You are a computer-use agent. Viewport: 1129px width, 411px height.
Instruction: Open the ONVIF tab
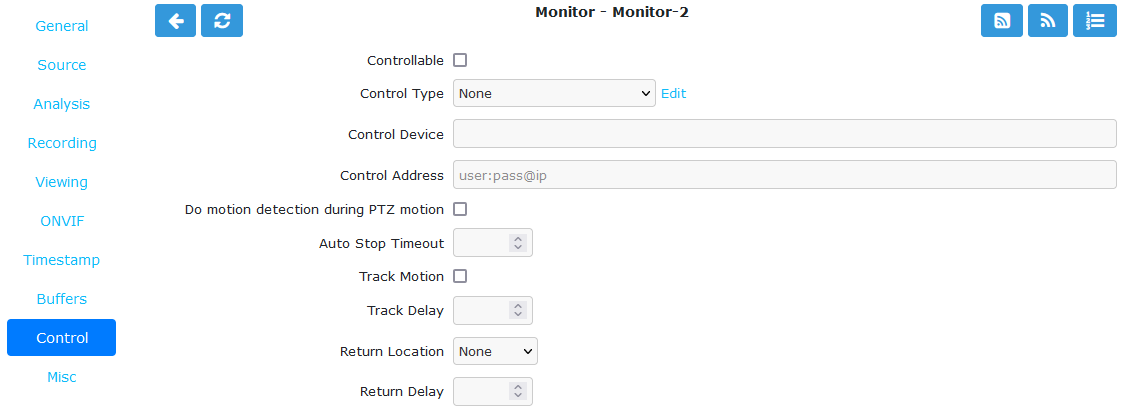point(62,221)
